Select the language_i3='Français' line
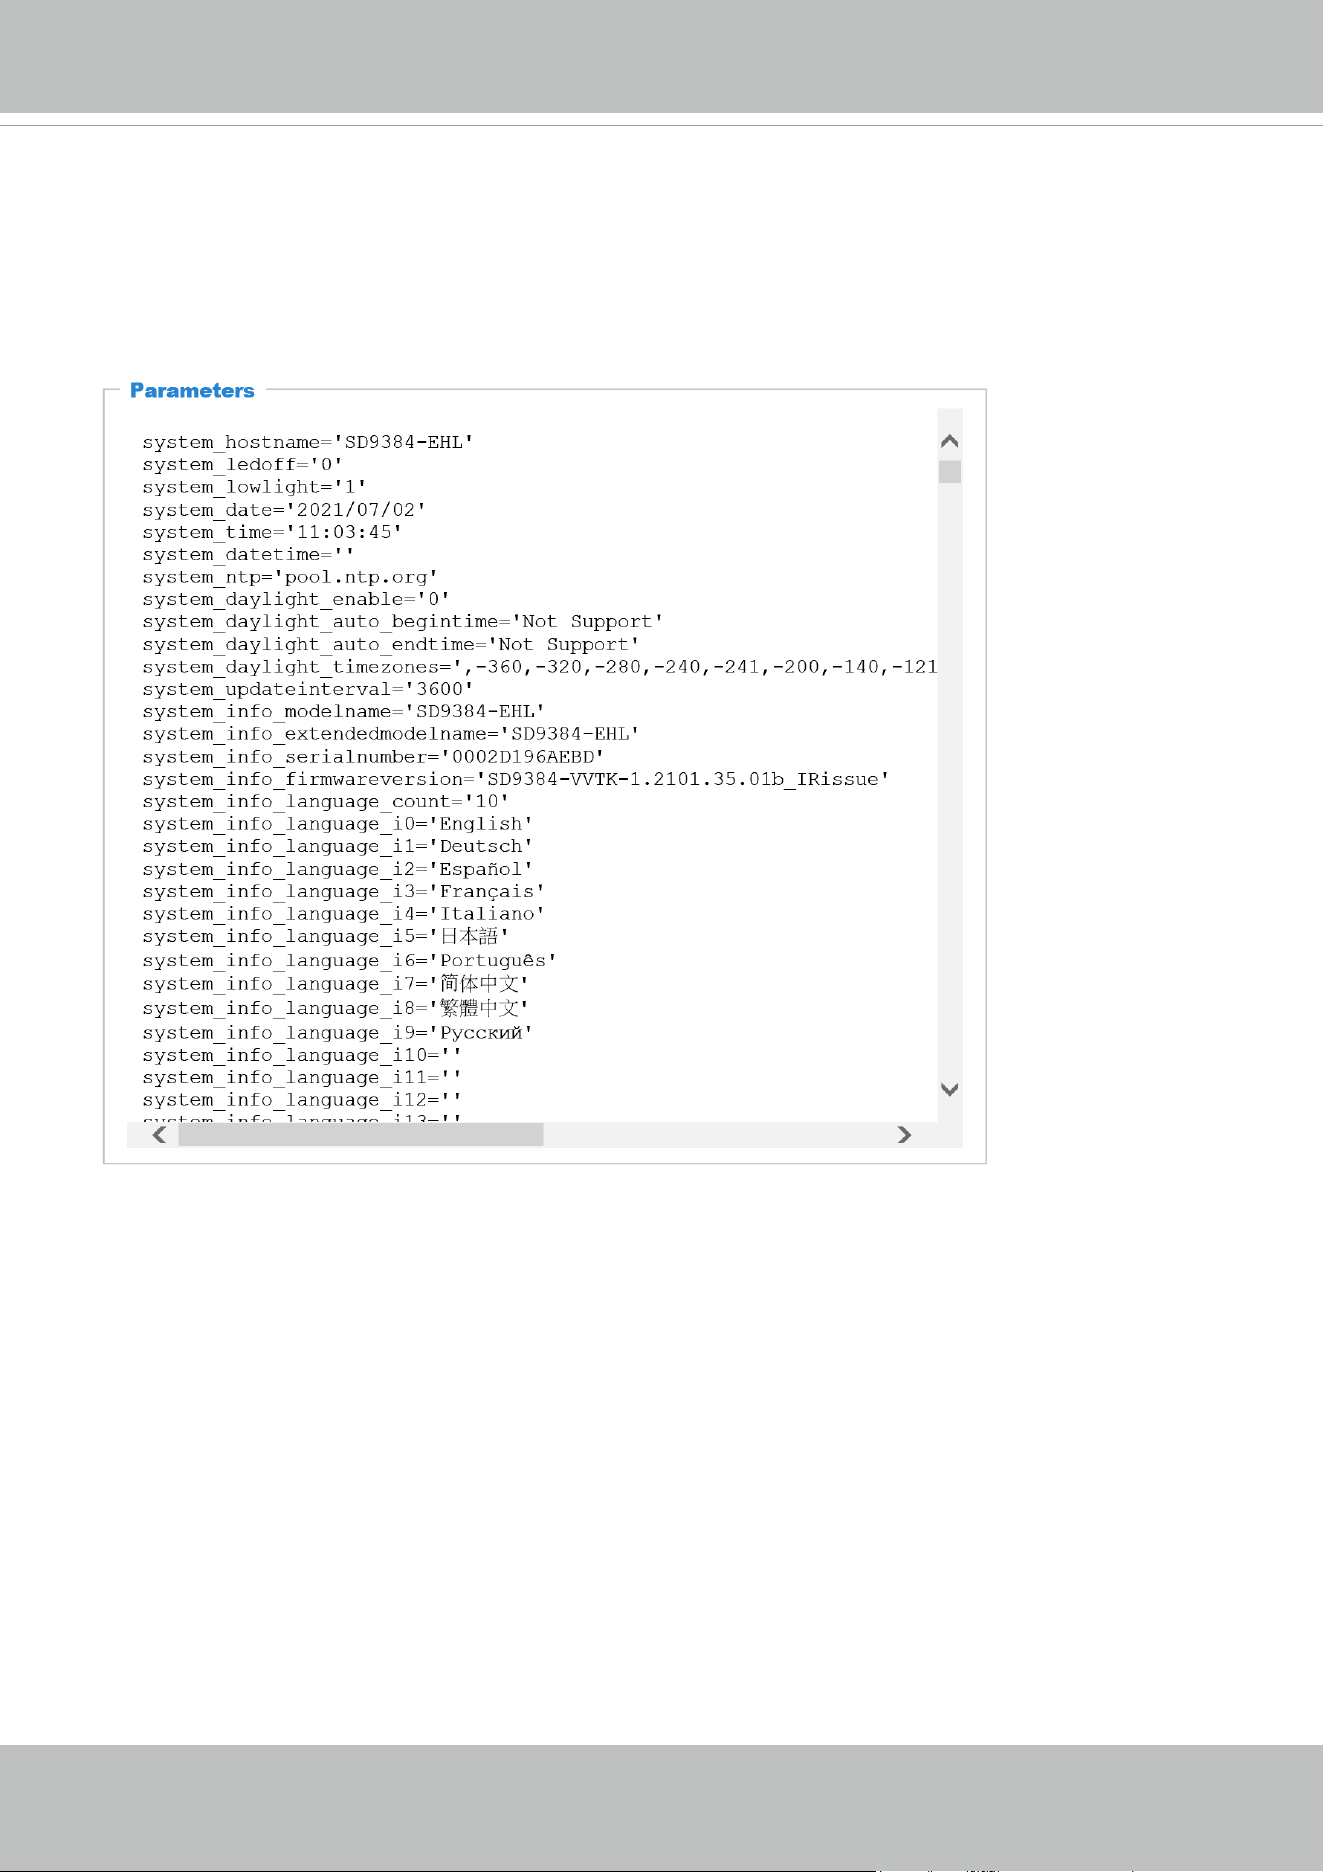 click(344, 891)
